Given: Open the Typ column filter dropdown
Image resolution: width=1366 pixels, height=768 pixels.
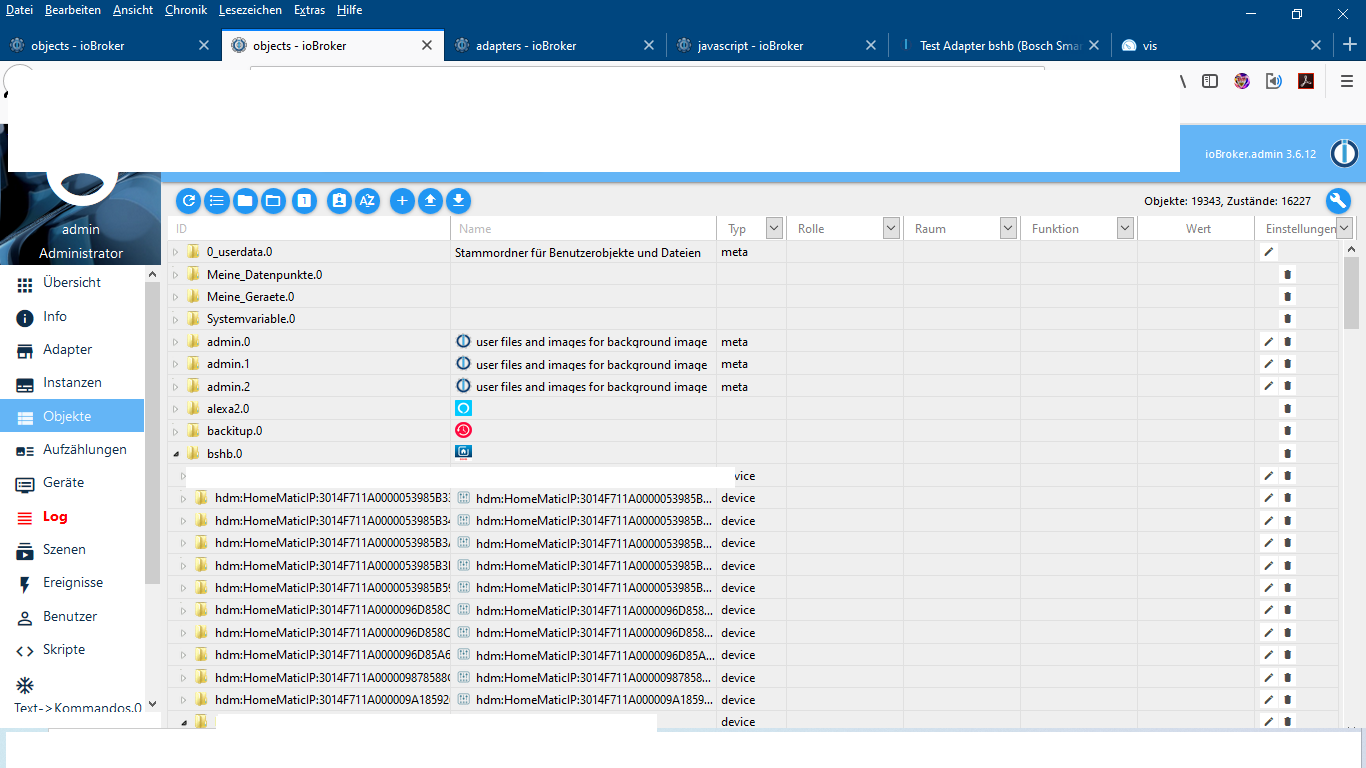Looking at the screenshot, I should click(774, 228).
